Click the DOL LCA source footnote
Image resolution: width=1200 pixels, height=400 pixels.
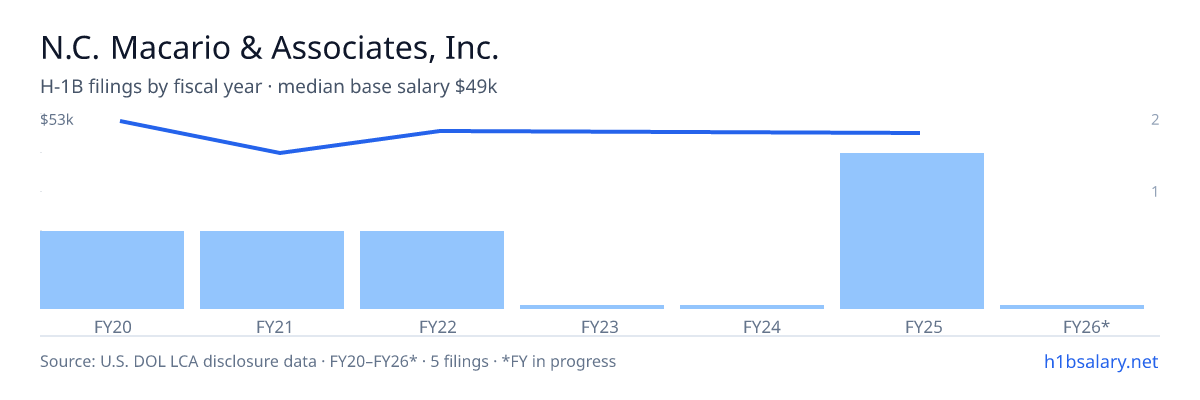click(x=328, y=361)
